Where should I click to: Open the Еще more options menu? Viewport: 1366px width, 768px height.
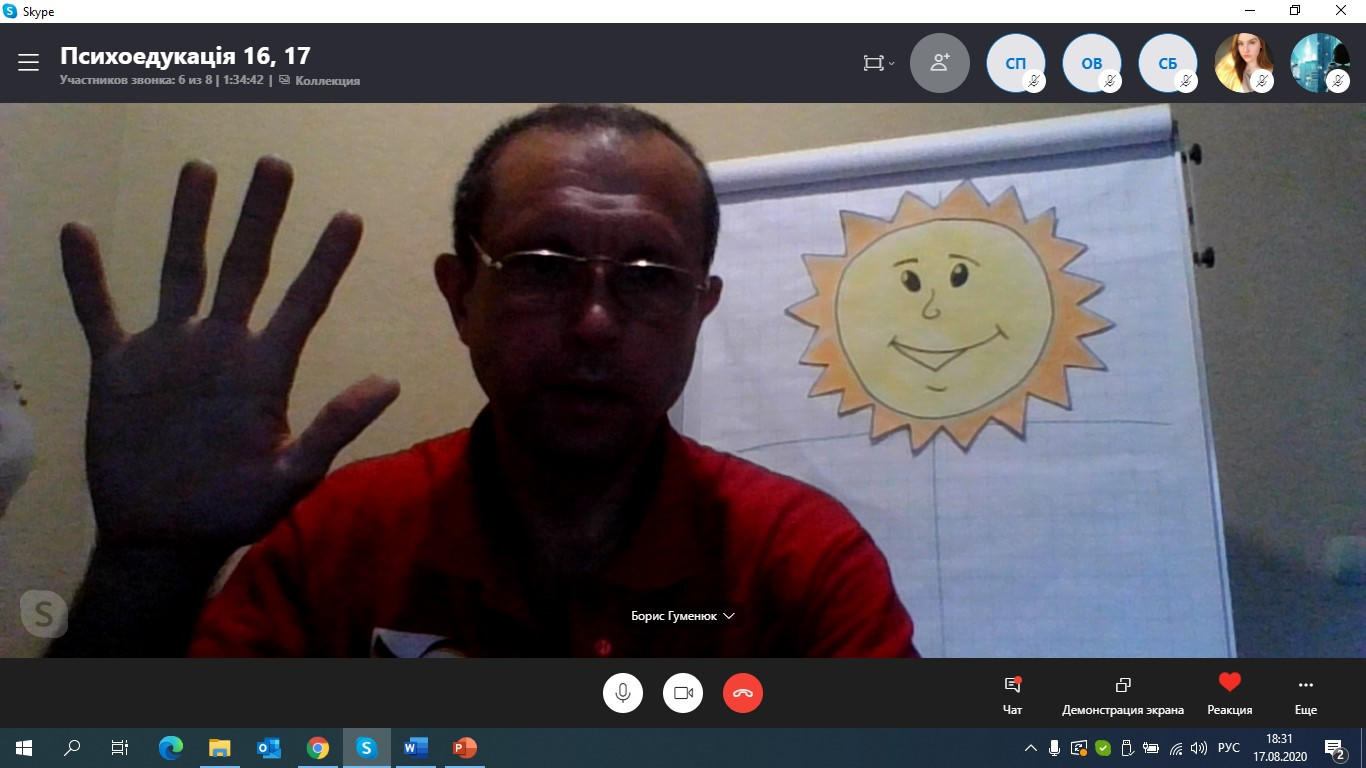tap(1306, 695)
